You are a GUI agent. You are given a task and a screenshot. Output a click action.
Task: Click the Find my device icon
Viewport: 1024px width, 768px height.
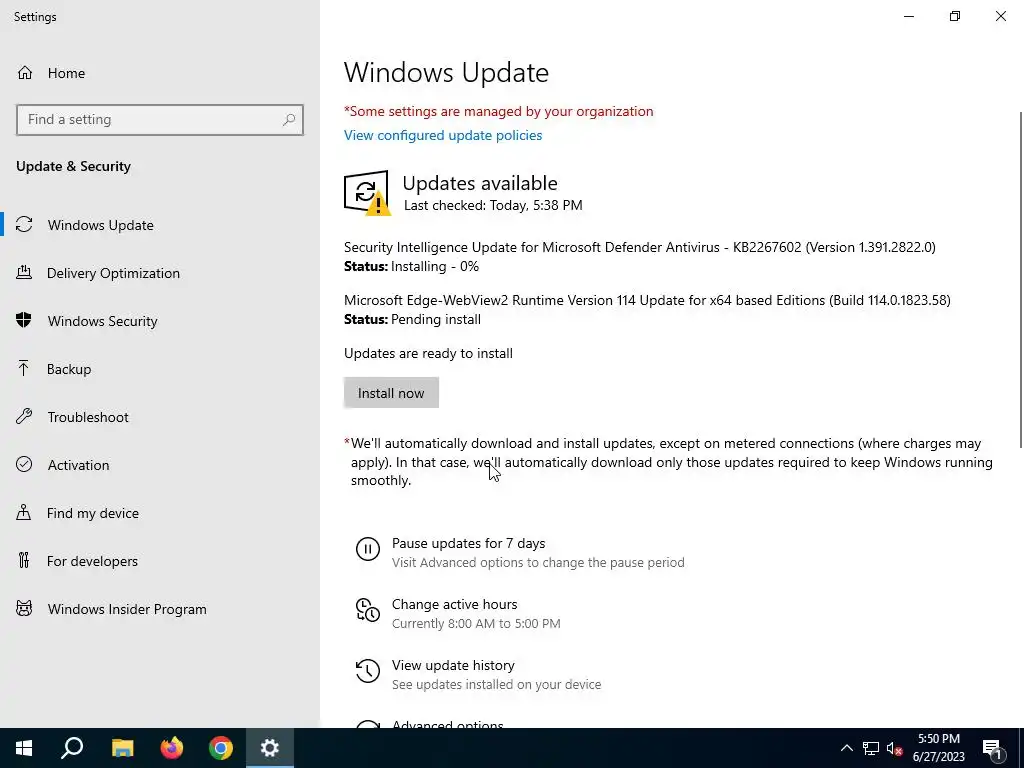point(24,513)
